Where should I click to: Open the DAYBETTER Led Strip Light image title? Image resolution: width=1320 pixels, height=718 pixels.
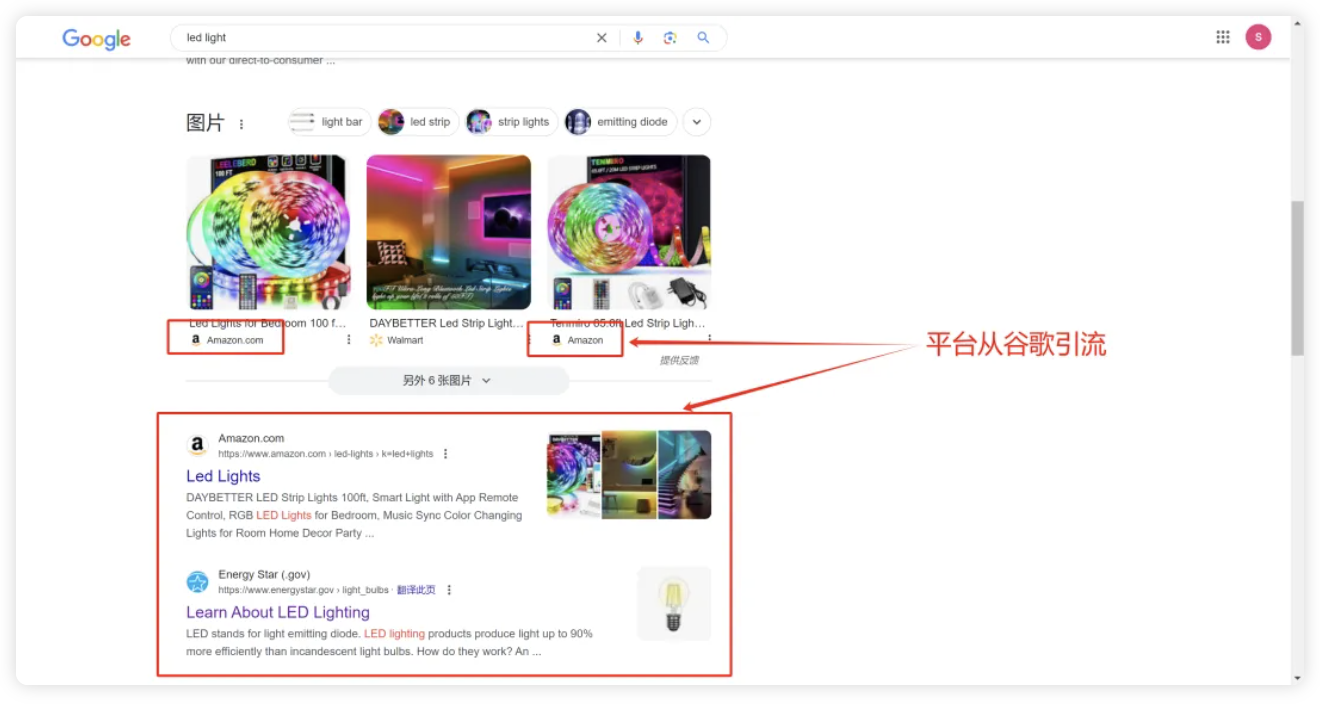pyautogui.click(x=446, y=323)
